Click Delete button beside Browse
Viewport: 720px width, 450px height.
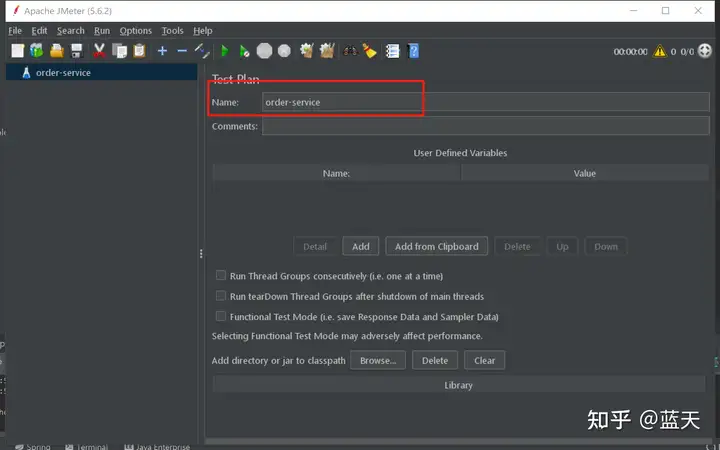click(x=435, y=360)
